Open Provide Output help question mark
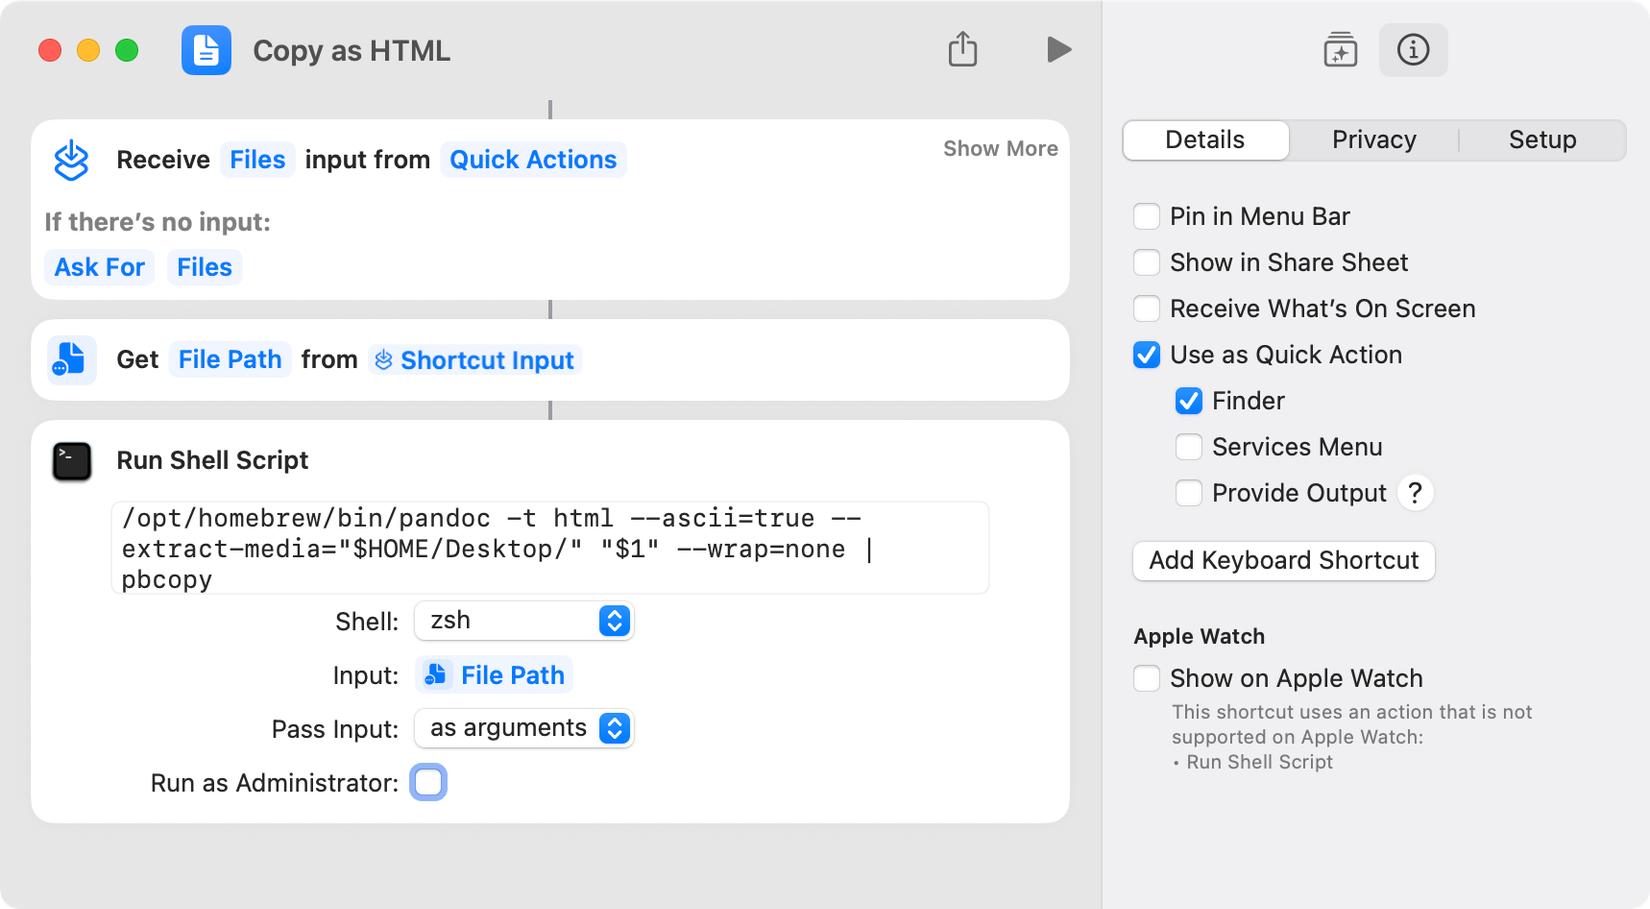 [1415, 493]
